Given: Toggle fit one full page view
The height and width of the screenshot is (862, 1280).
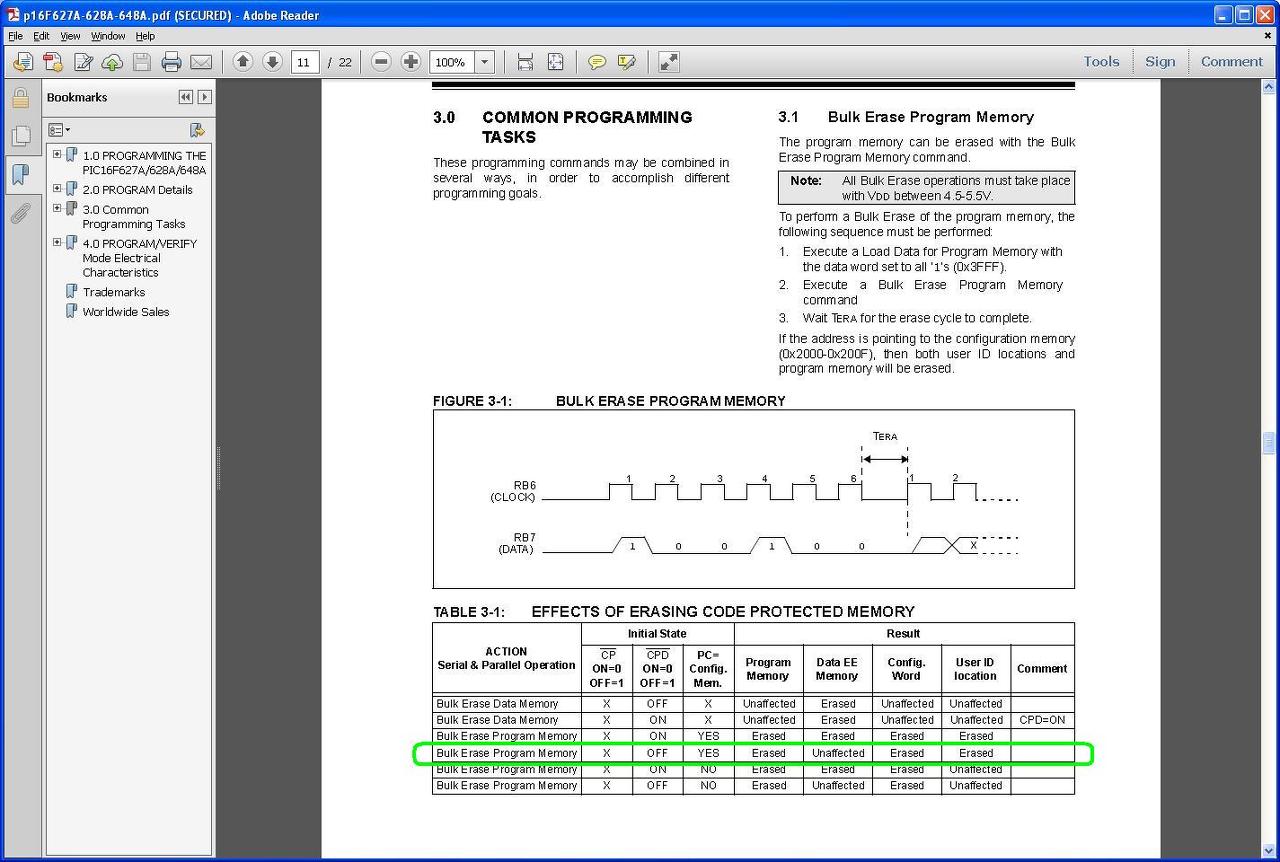Looking at the screenshot, I should click(555, 62).
